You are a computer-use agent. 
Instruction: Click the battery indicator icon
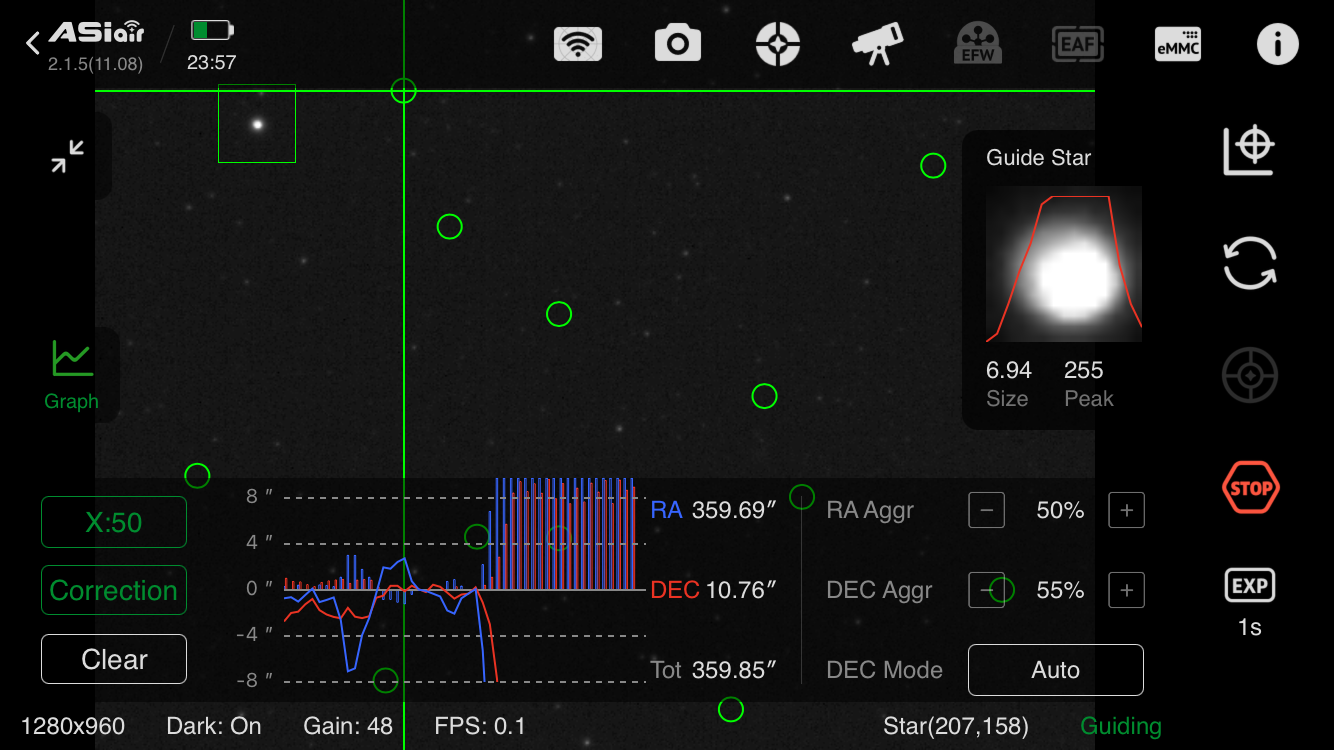click(x=212, y=29)
